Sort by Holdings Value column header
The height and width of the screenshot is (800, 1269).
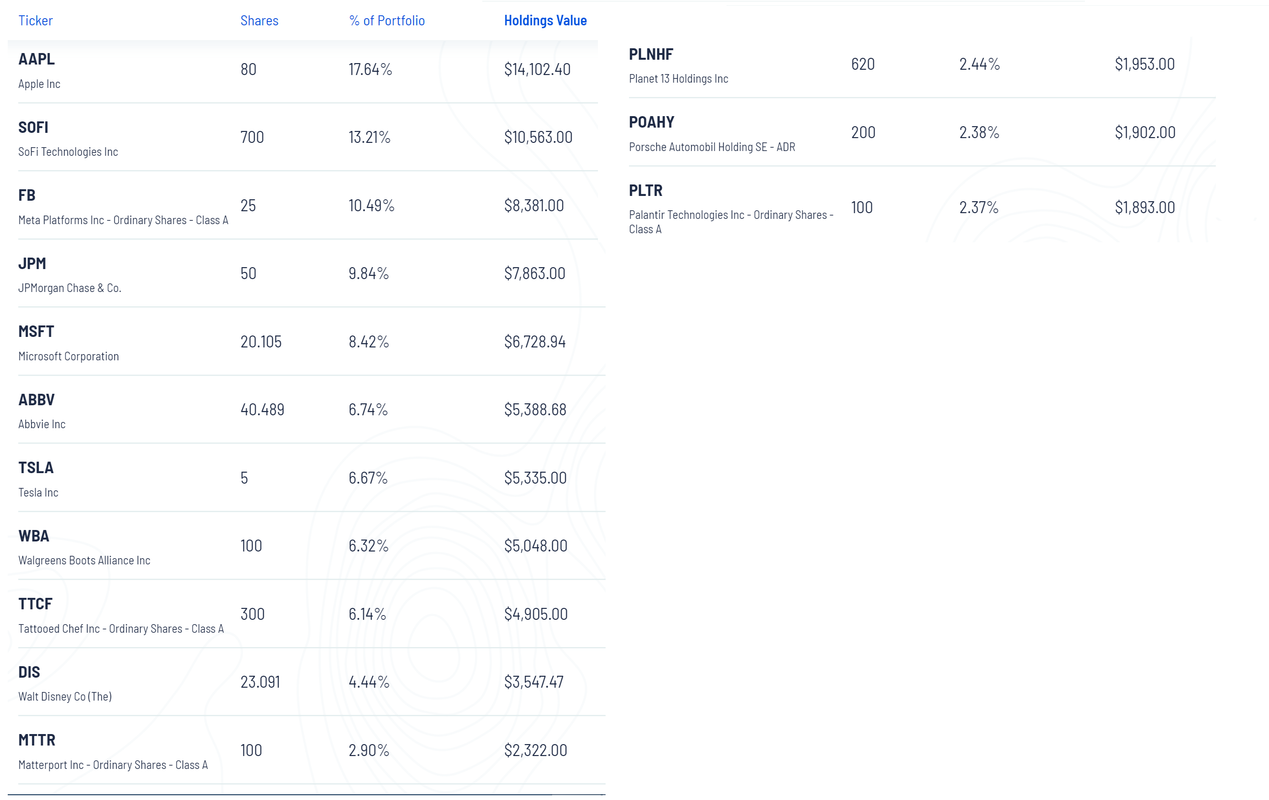[545, 20]
